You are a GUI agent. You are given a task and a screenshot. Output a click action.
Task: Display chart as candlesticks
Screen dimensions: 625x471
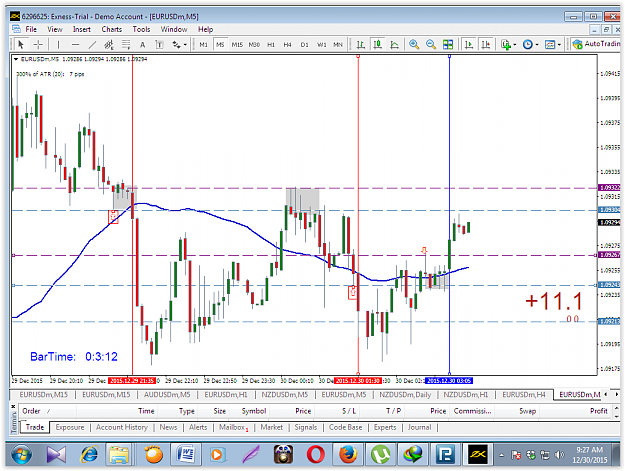[x=377, y=44]
